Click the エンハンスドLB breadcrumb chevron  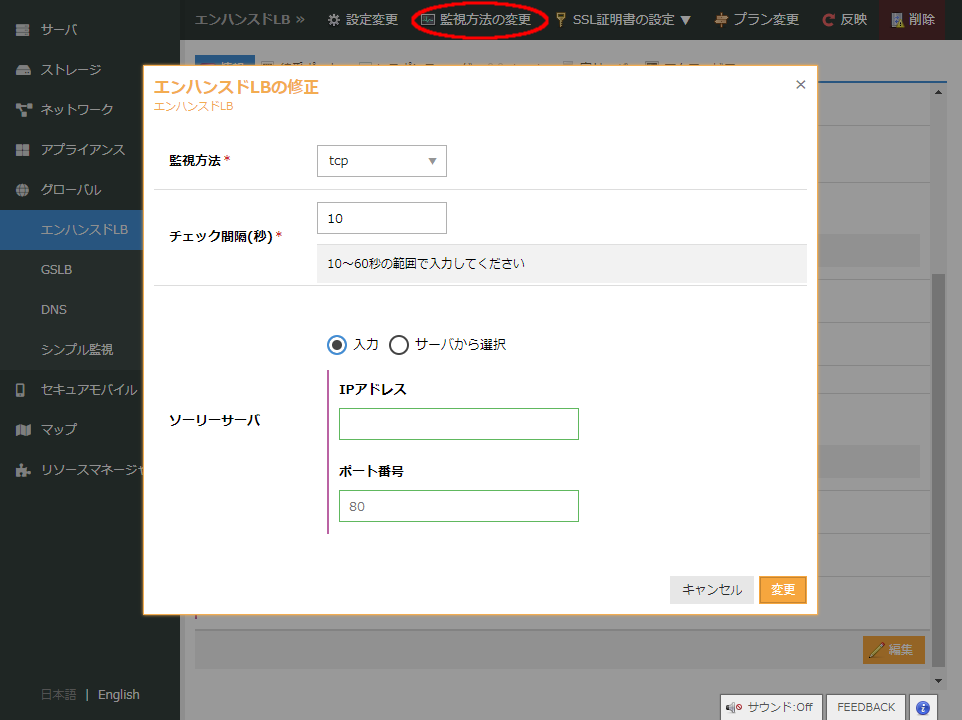(x=298, y=19)
